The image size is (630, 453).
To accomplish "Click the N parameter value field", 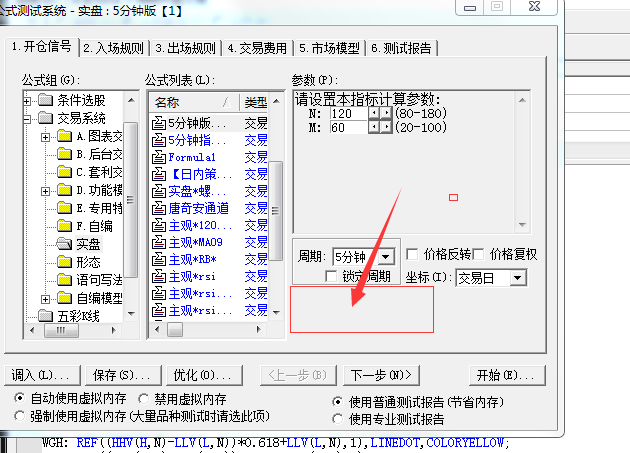I will tap(349, 113).
